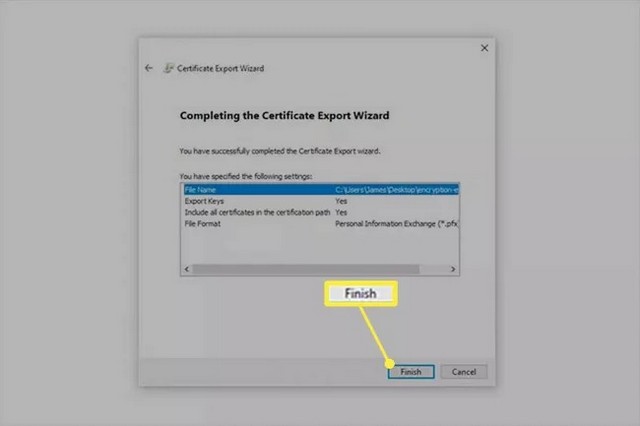Click the Cancel button
Screen dimensions: 640x426
(464, 372)
